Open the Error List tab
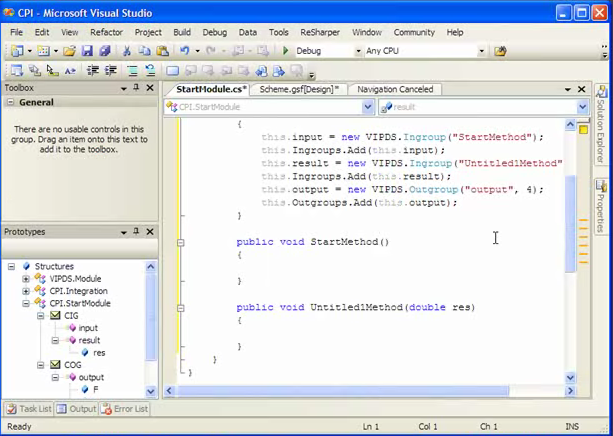 click(125, 409)
